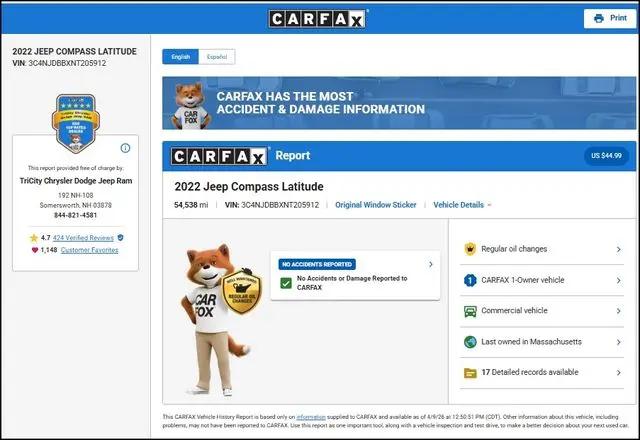Click the top-rated dealer badge shield
The height and width of the screenshot is (440, 640).
(76, 123)
